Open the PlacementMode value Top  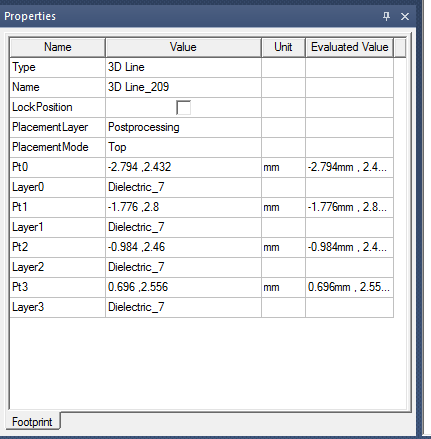click(183, 147)
